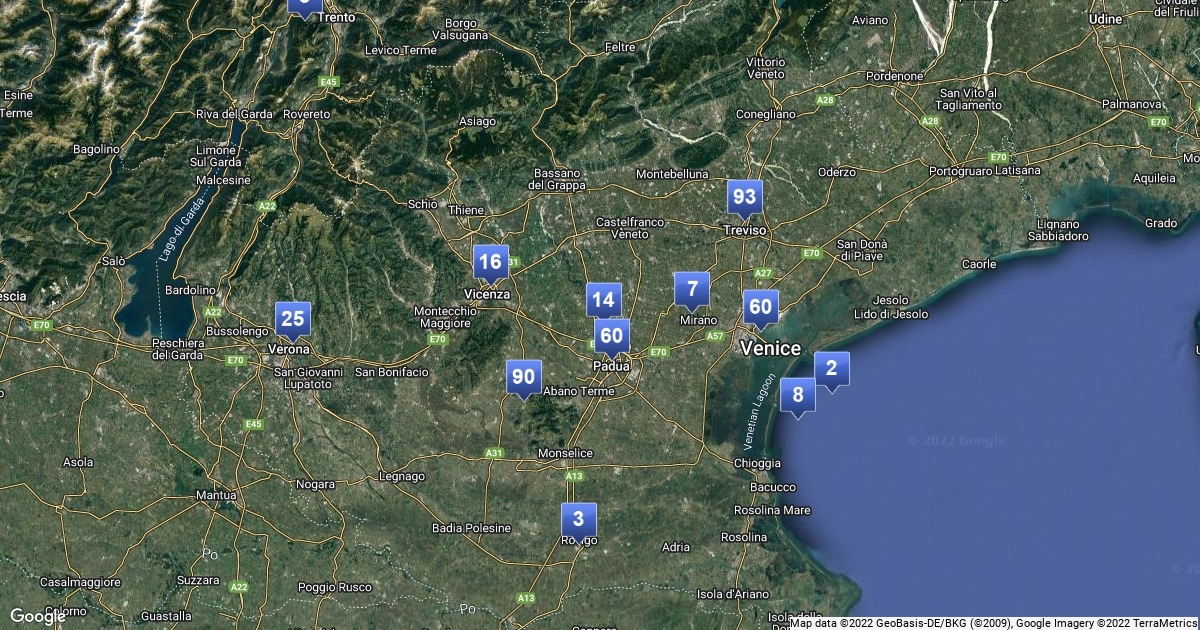Click the partially visible marker near Trento
Image resolution: width=1200 pixels, height=630 pixels.
(304, 6)
